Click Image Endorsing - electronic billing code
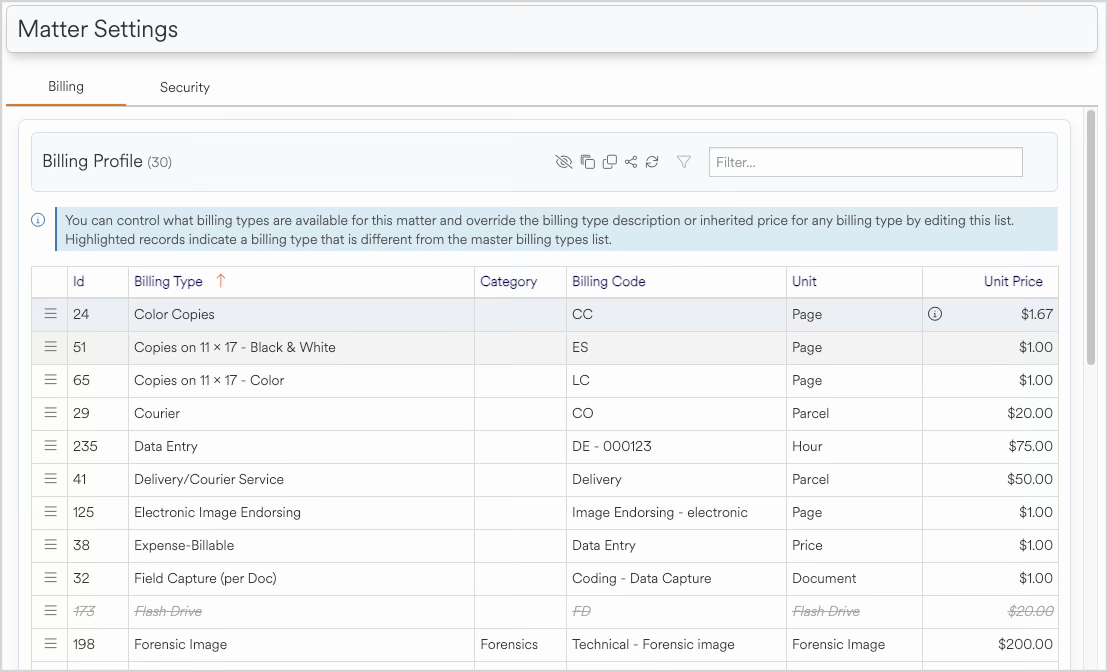 [660, 512]
